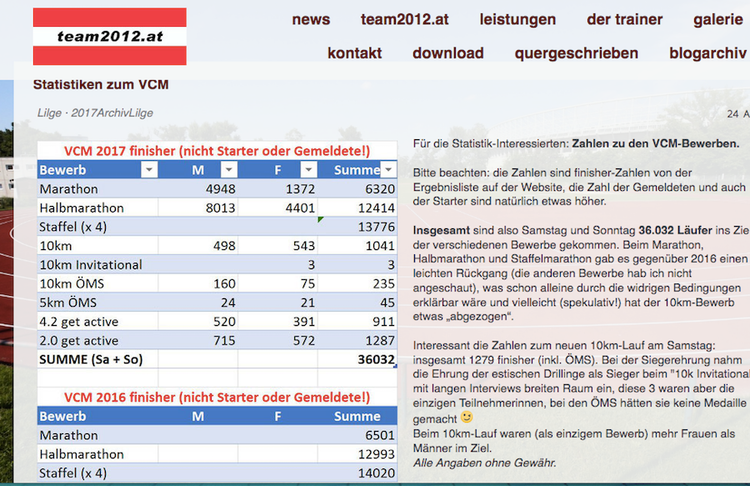Select the Halbmarathon total 12414
This screenshot has height=486, width=750.
[x=376, y=208]
